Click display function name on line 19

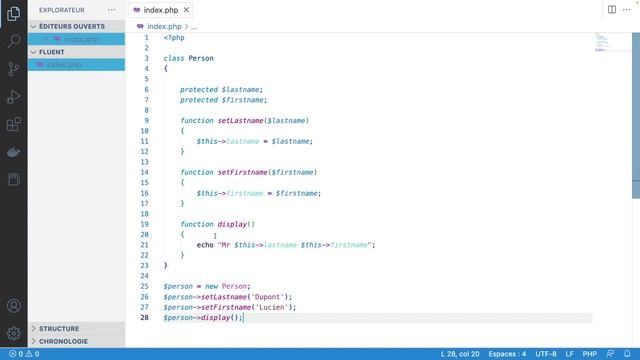pyautogui.click(x=232, y=224)
